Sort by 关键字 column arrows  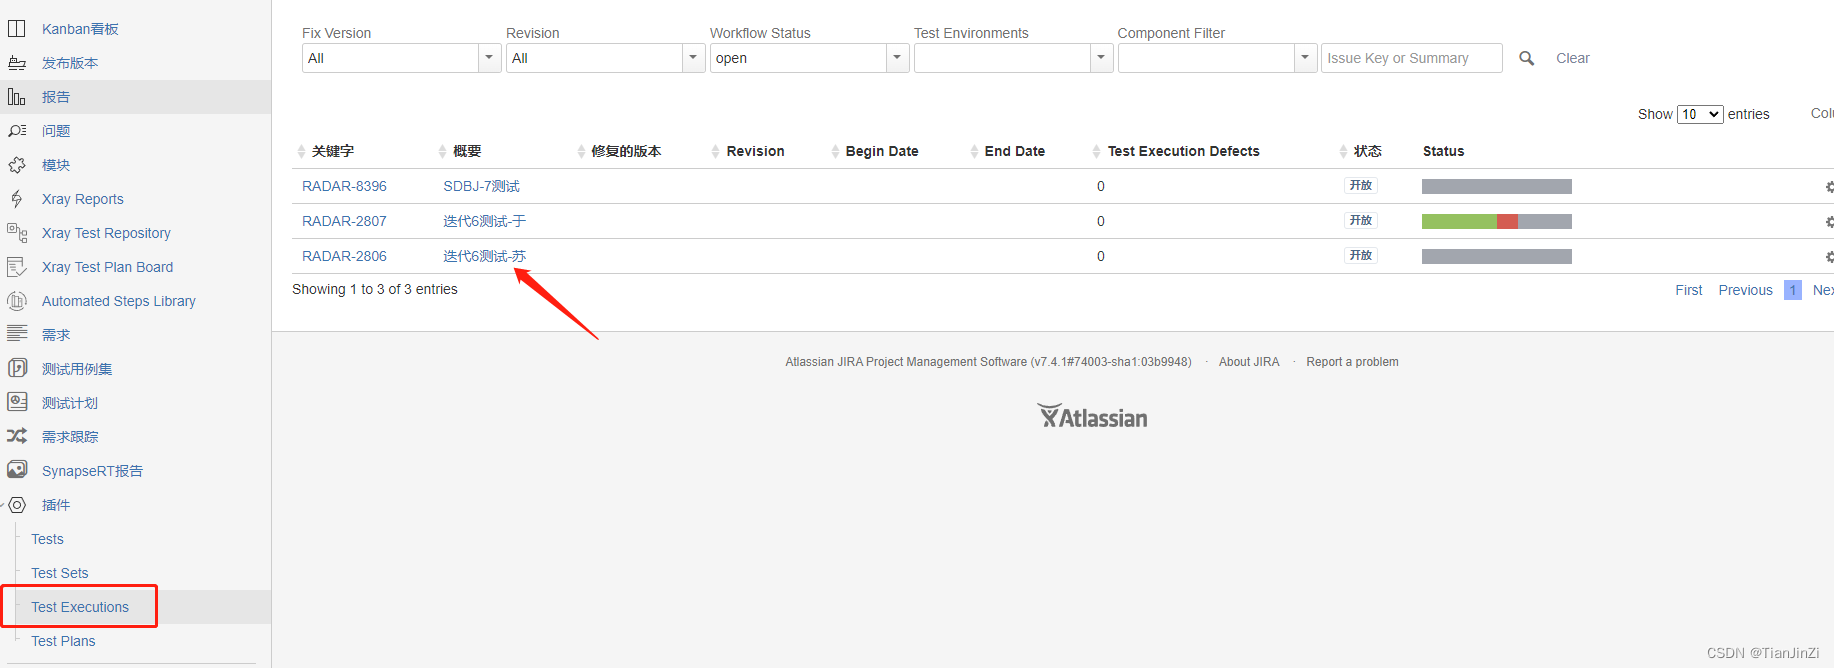click(301, 151)
